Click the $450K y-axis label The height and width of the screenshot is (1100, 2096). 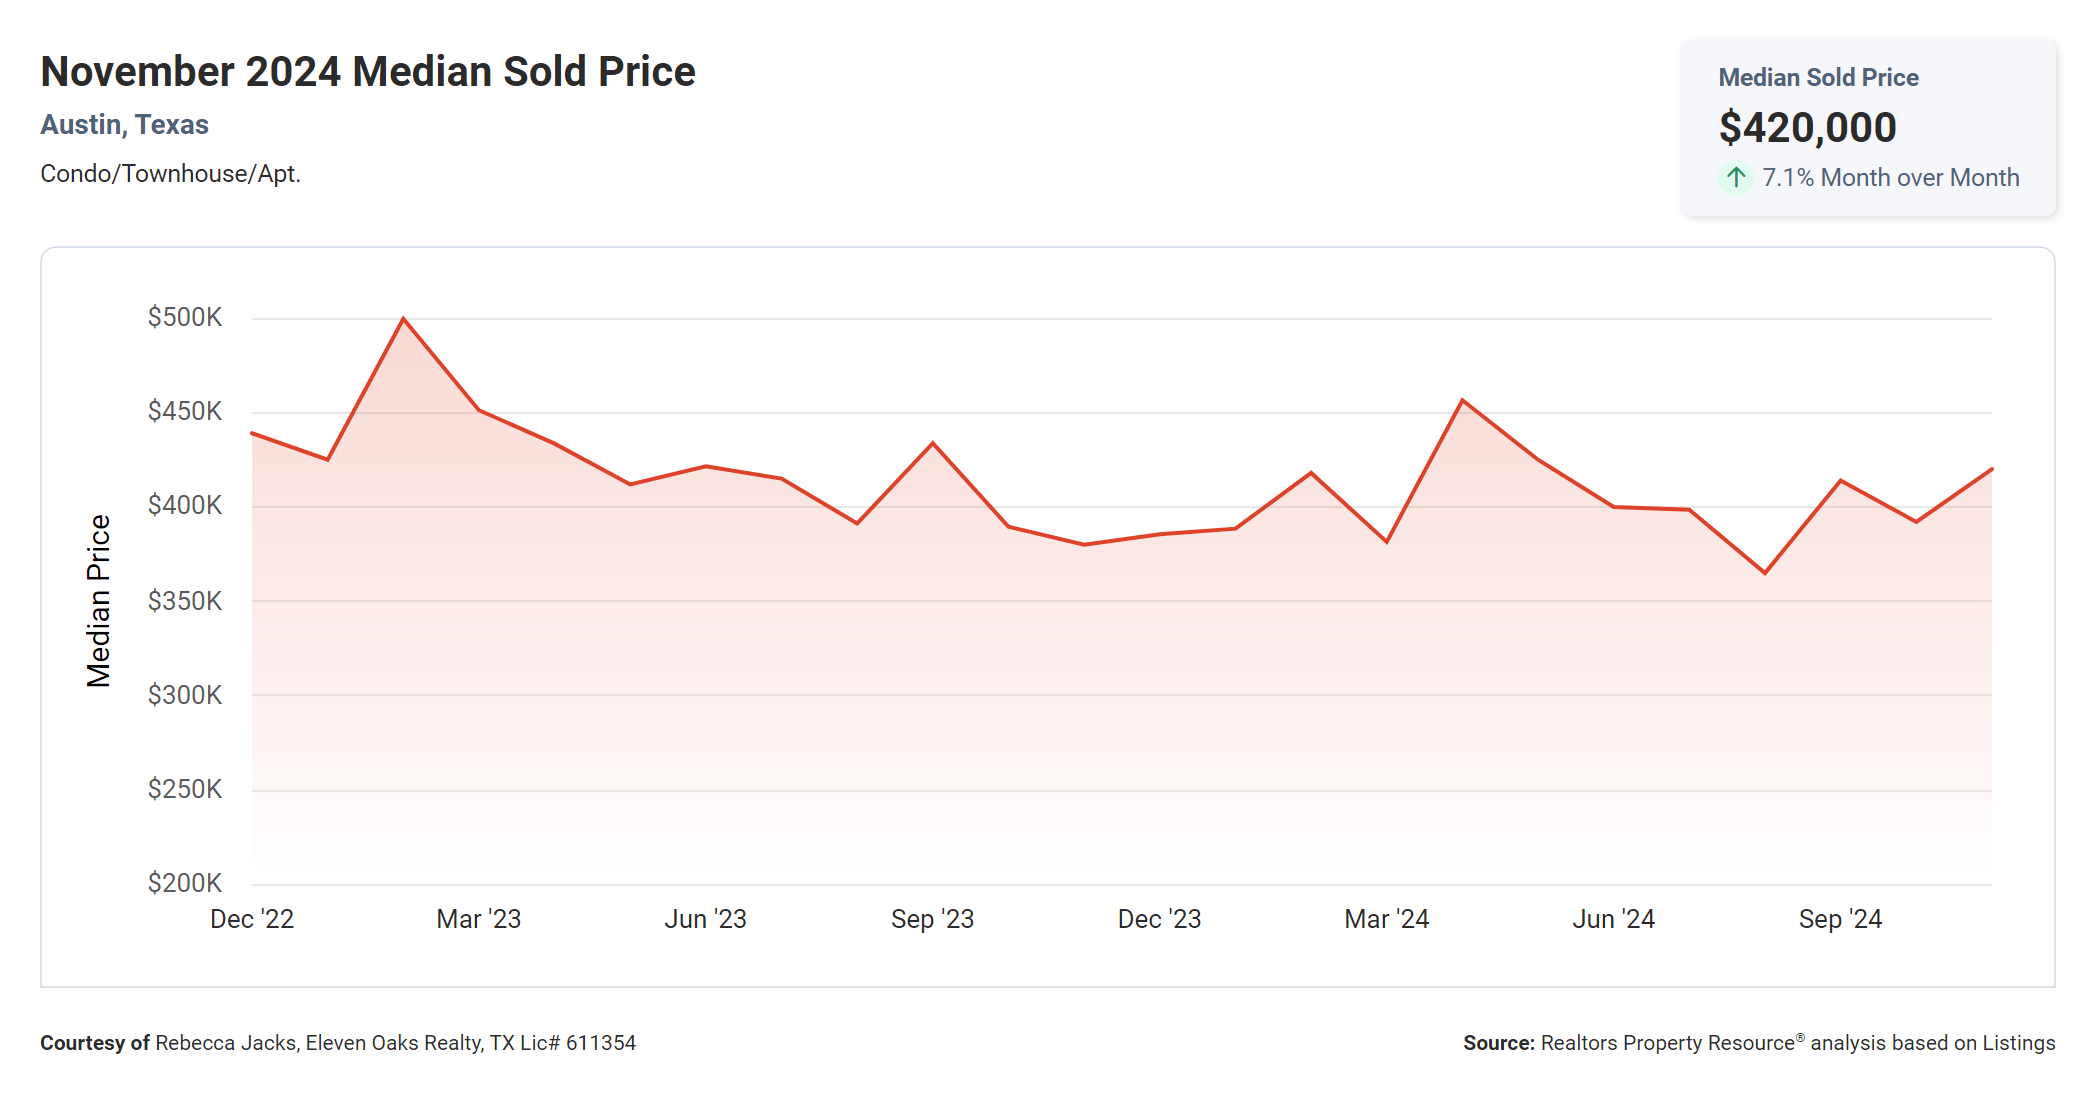[185, 412]
